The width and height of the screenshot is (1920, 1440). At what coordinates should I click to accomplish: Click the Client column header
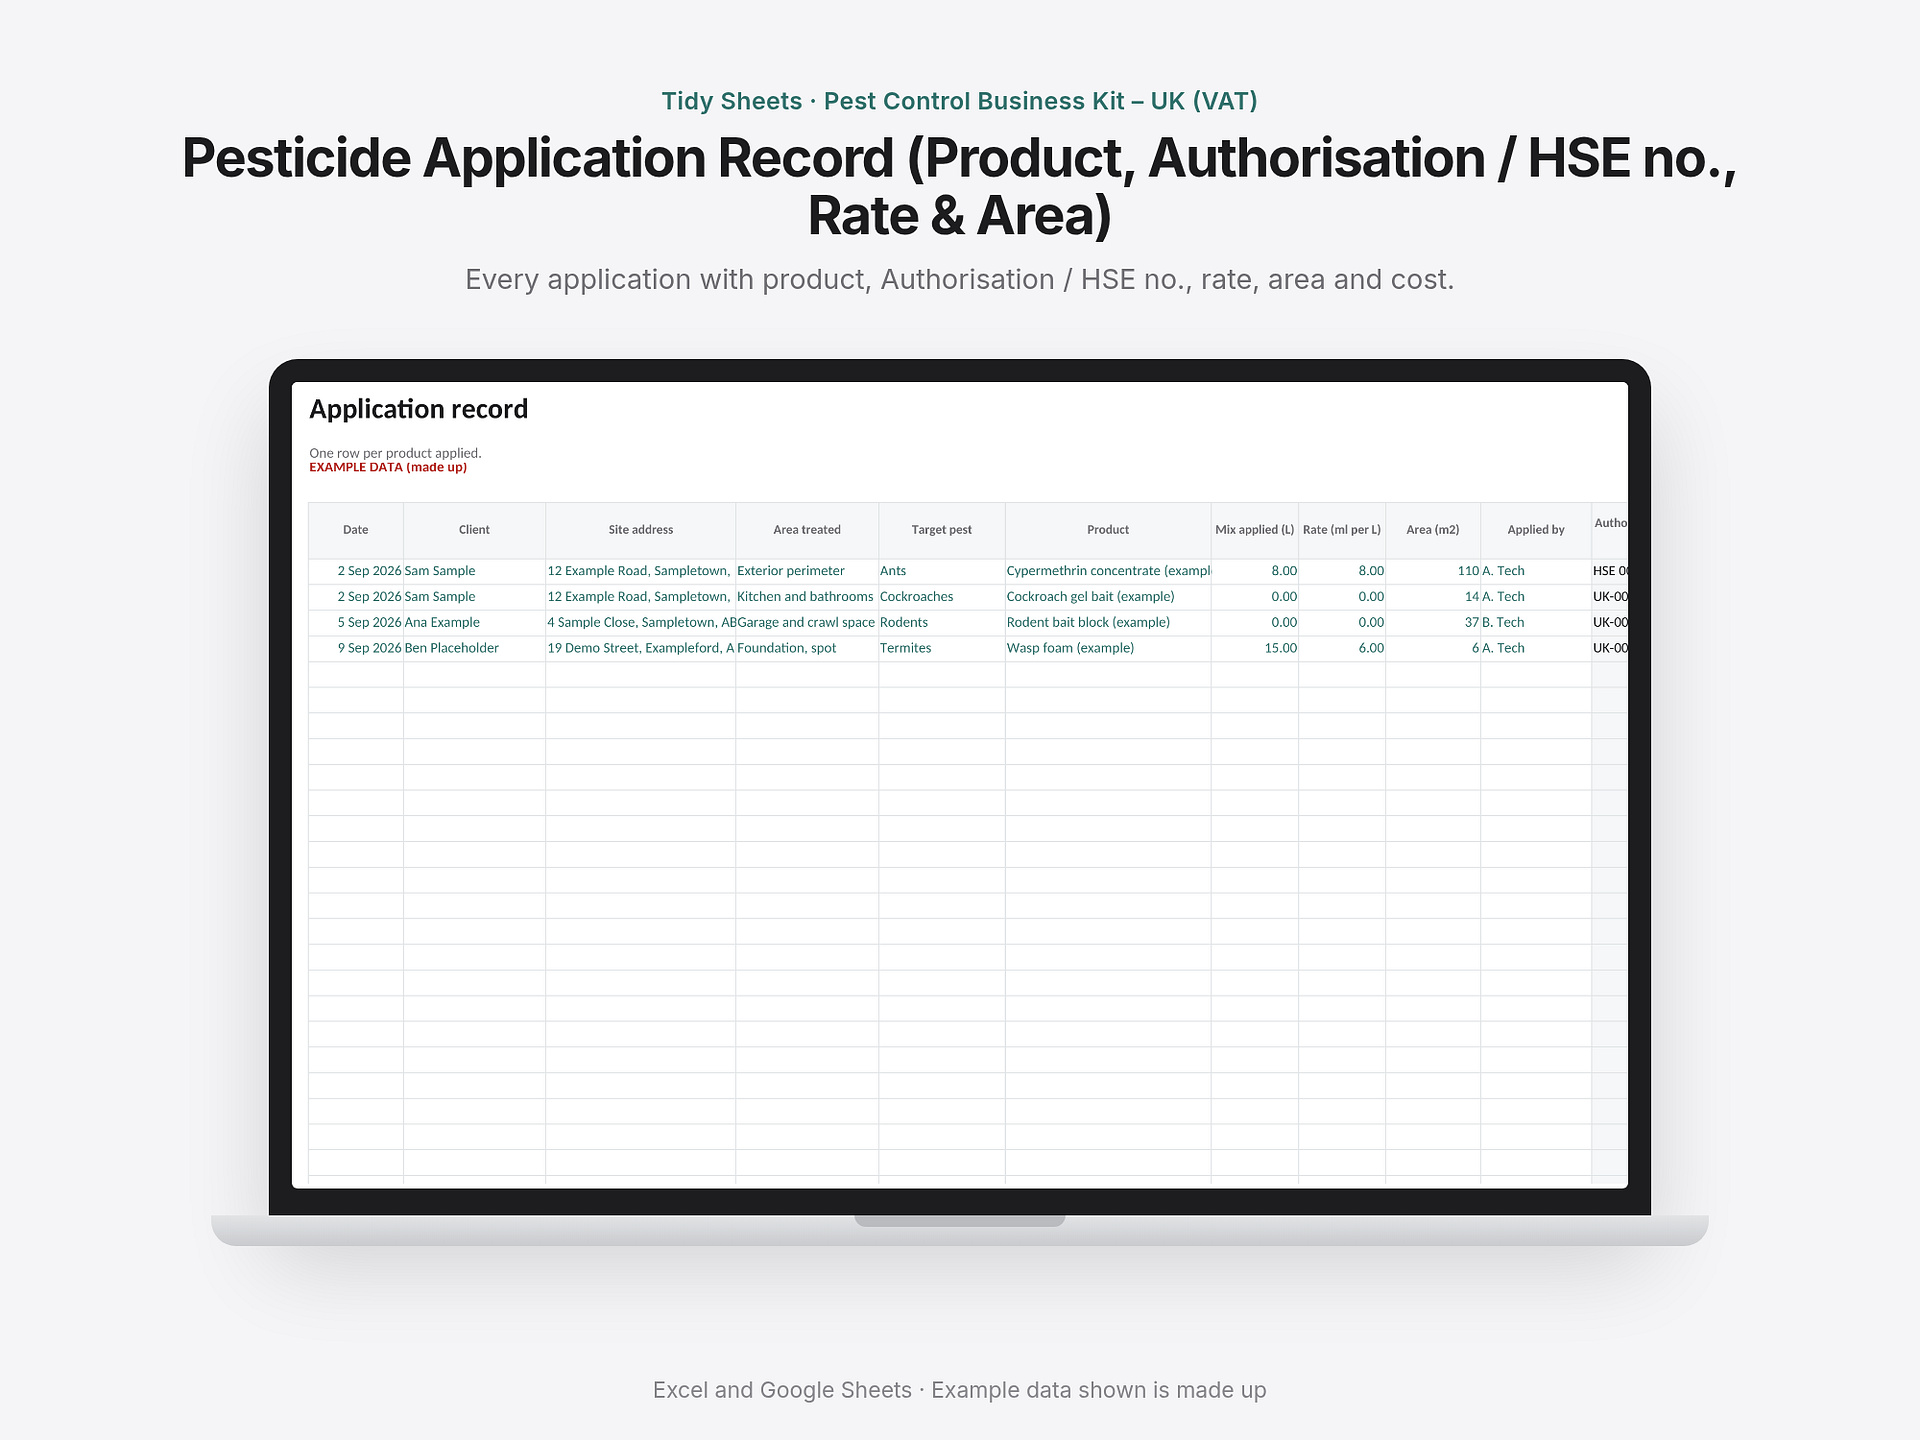tap(474, 530)
